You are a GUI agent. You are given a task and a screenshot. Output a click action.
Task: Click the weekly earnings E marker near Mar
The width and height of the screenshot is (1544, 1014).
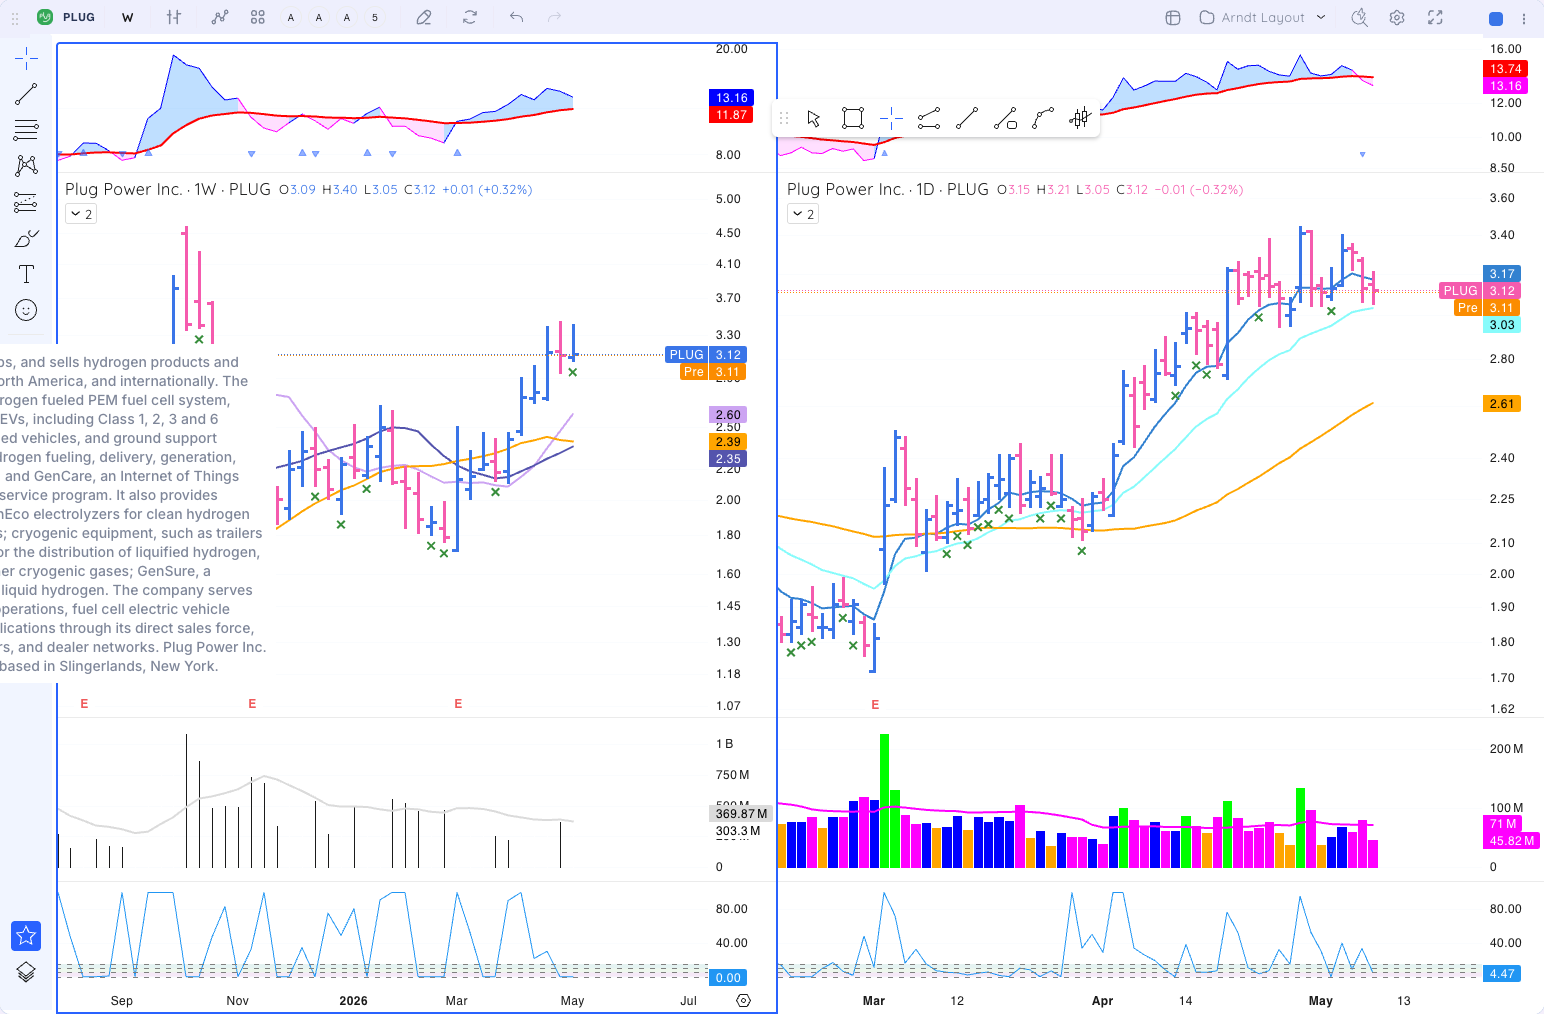pyautogui.click(x=458, y=704)
